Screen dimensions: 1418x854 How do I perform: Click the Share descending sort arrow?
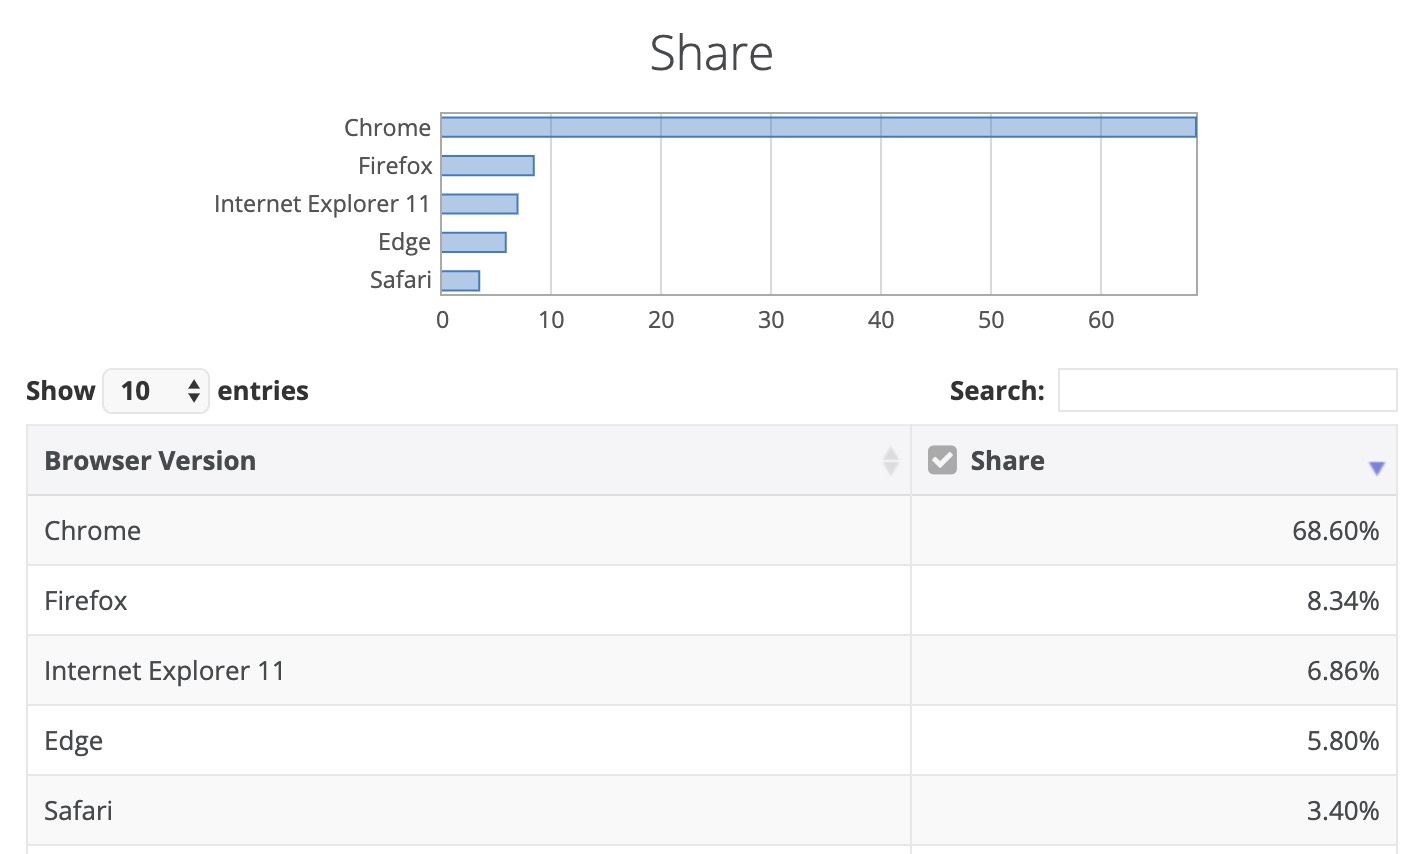click(1376, 468)
